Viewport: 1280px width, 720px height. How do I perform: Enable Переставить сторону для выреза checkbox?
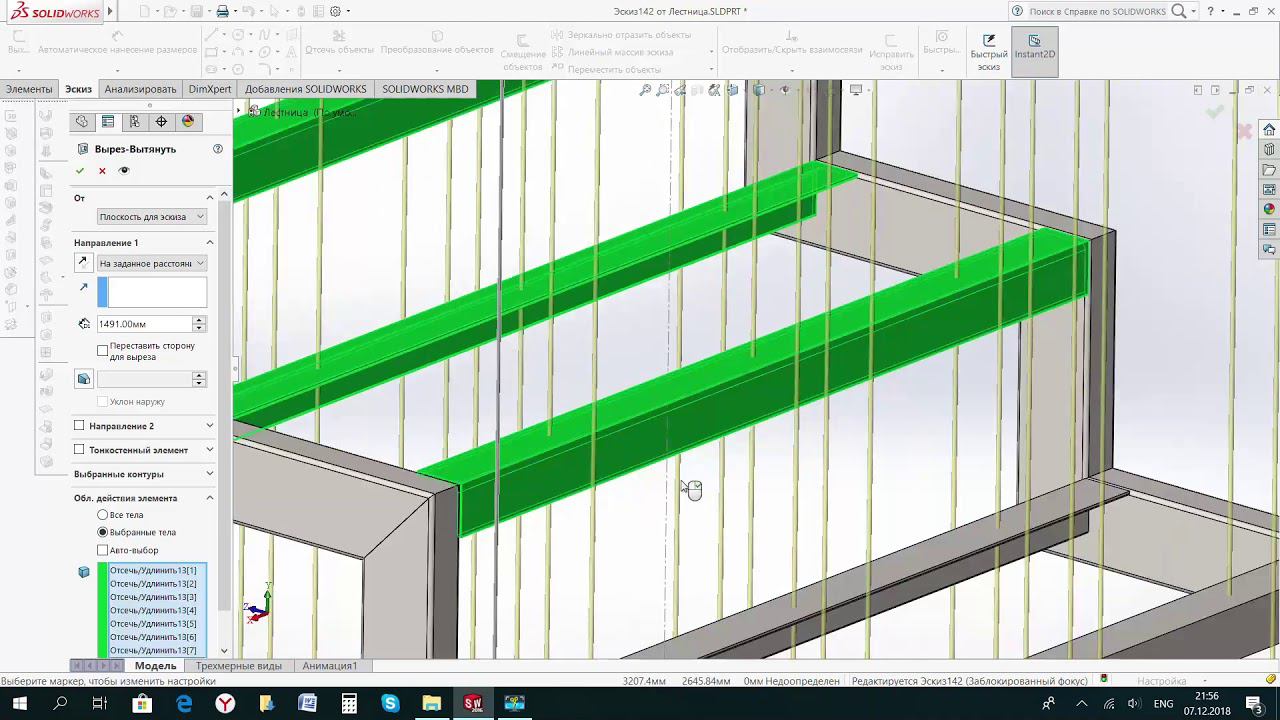(x=103, y=351)
